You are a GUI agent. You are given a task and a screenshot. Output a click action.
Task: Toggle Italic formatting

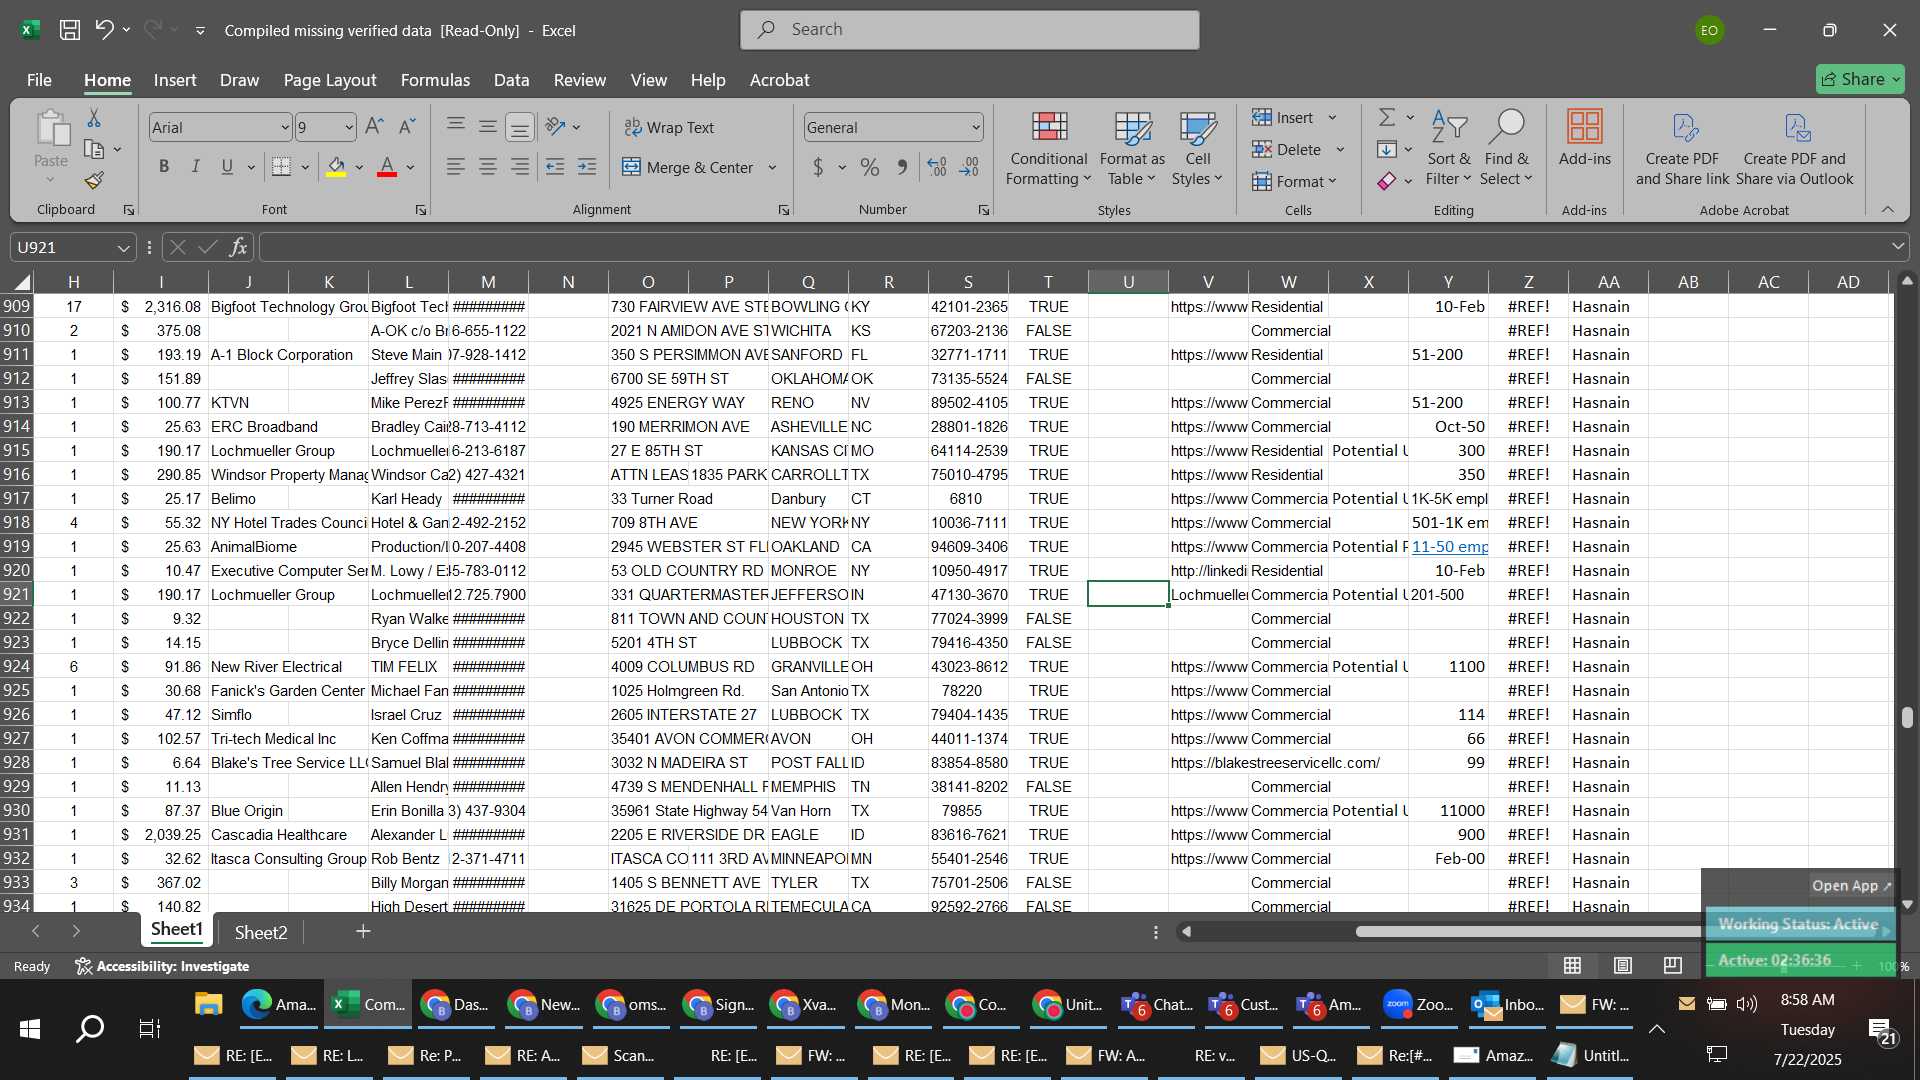pos(196,167)
